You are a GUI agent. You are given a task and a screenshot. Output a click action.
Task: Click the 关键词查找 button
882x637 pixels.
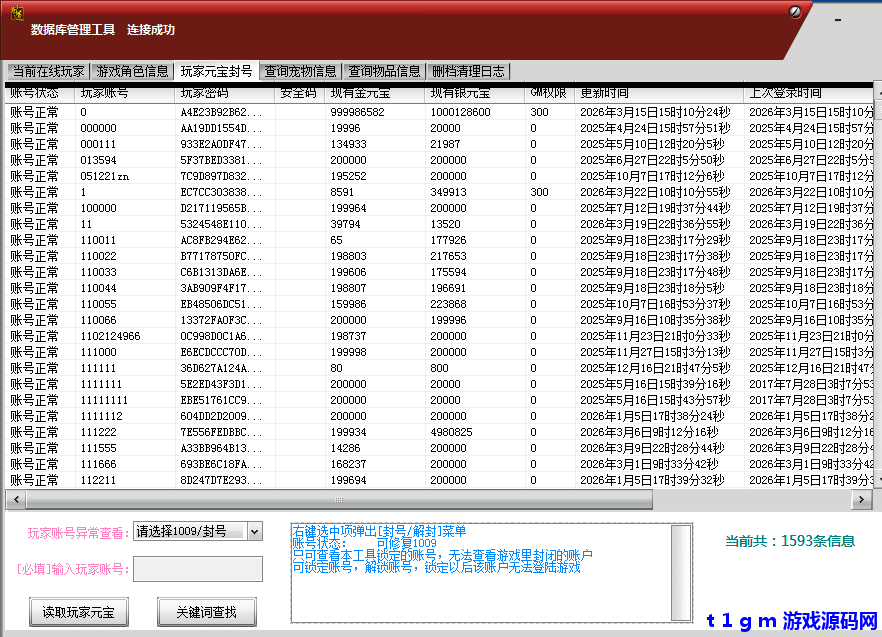click(207, 611)
